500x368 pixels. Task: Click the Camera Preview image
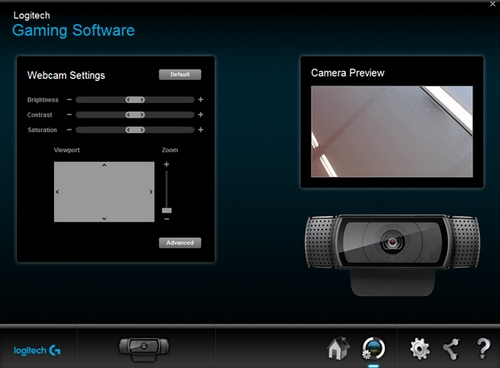pyautogui.click(x=392, y=132)
